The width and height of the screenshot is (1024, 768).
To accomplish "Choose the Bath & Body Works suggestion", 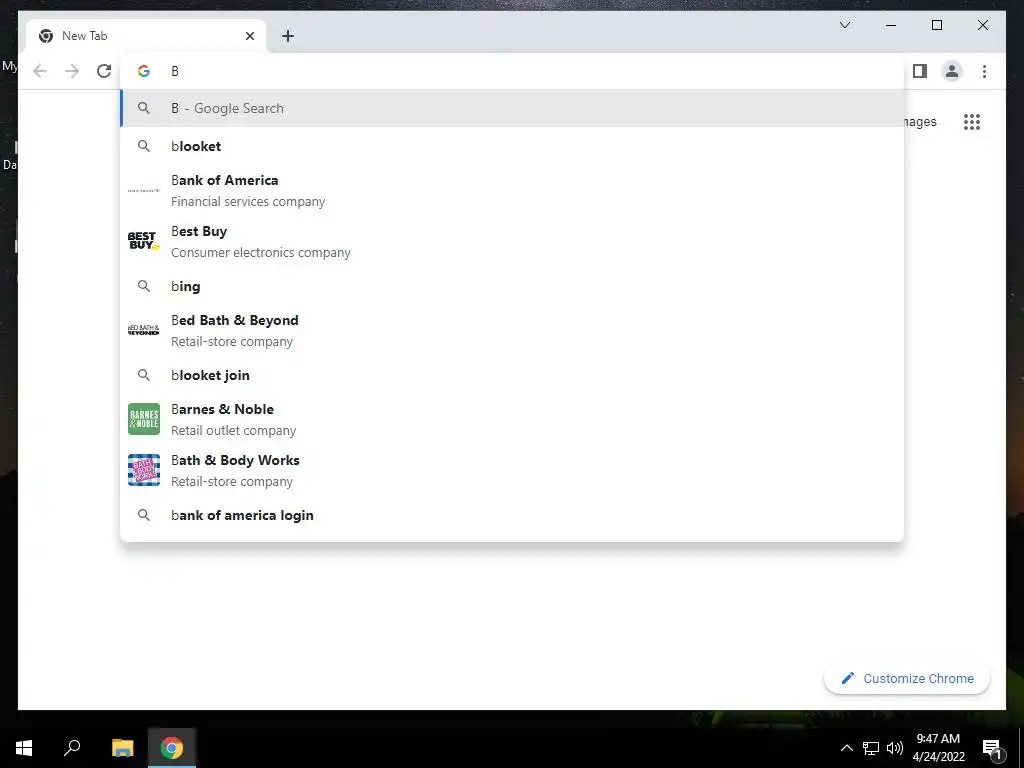I will (512, 470).
